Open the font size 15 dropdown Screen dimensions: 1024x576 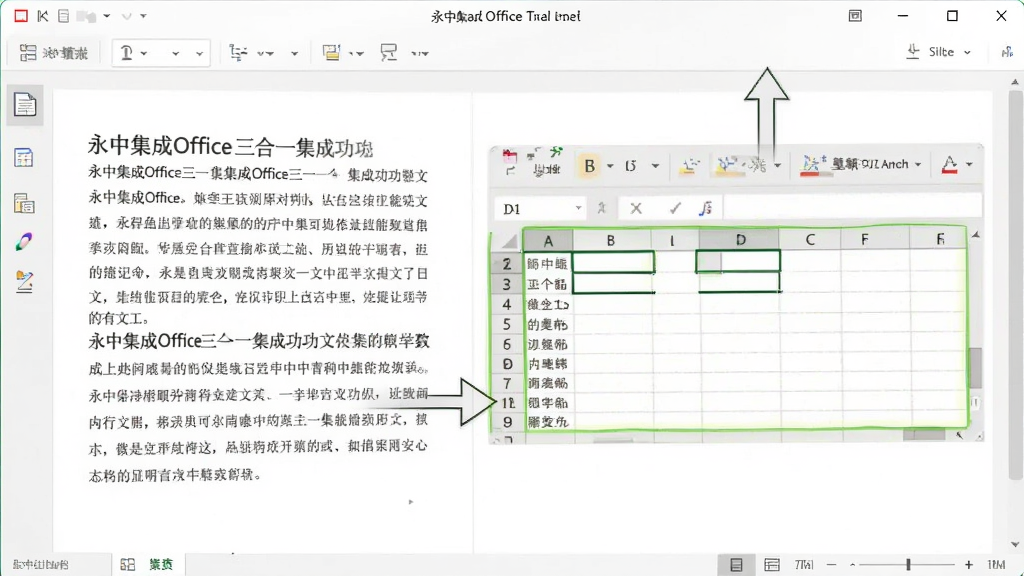[654, 166]
